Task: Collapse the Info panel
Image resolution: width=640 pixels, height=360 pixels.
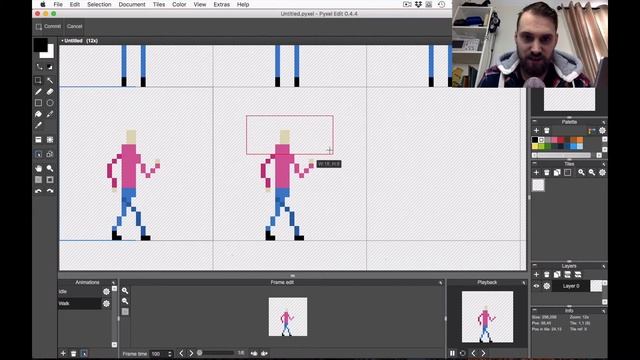Action: tap(535, 310)
